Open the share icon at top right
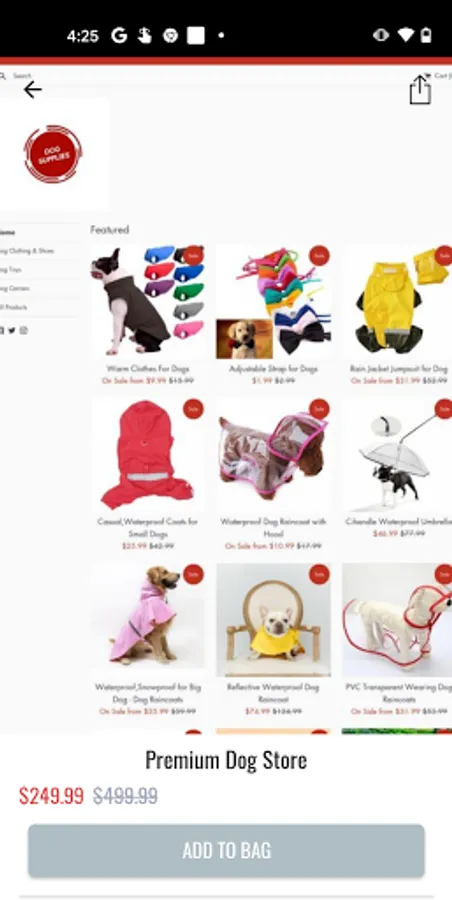The width and height of the screenshot is (452, 900). tap(420, 90)
